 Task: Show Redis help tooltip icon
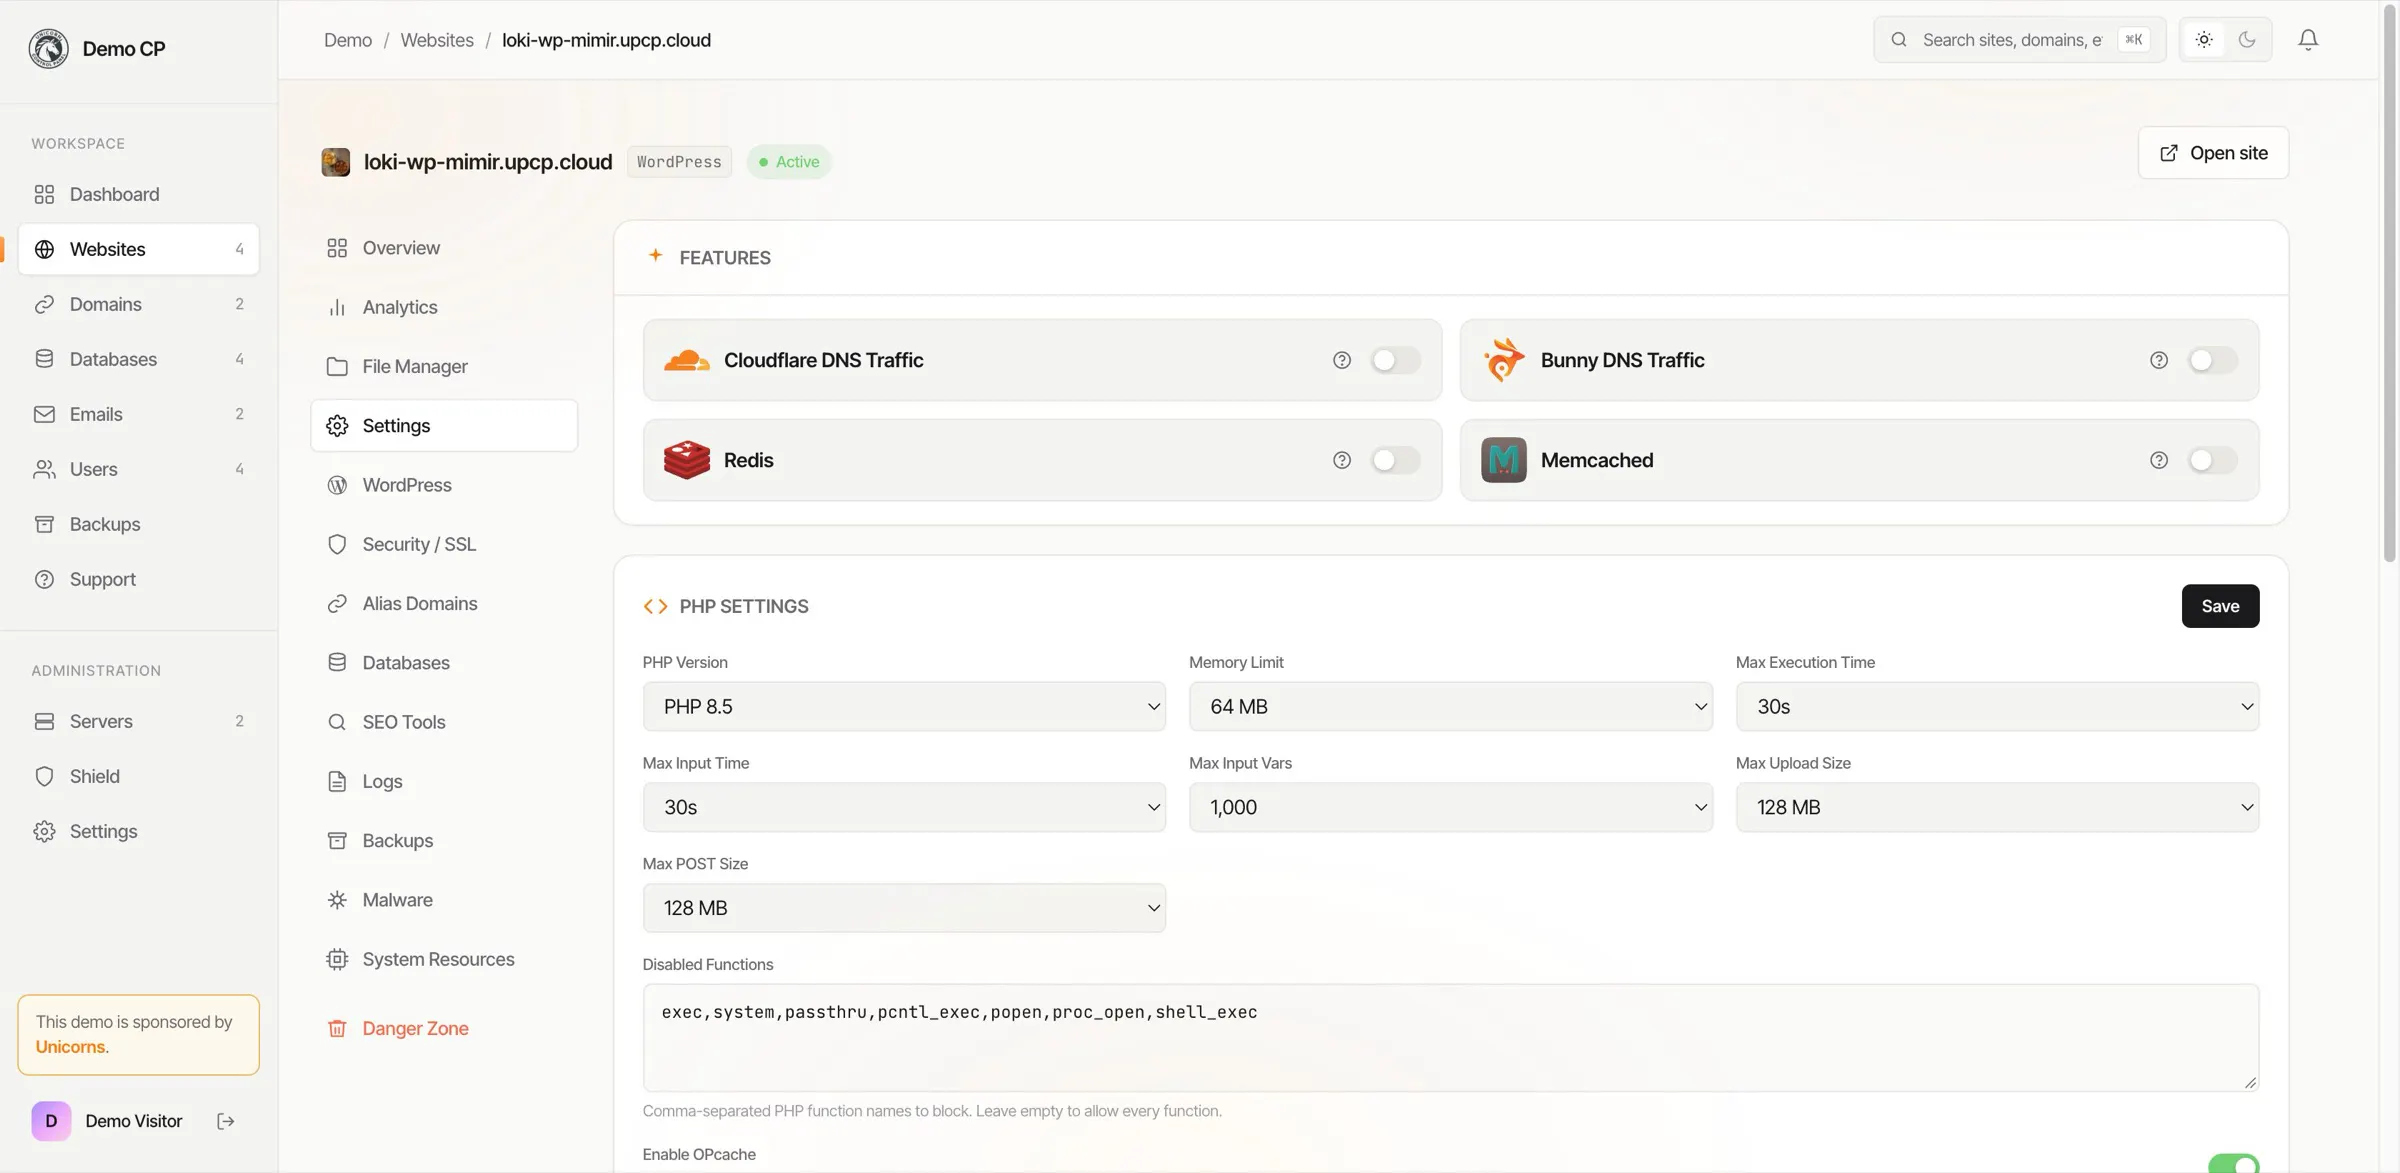(1342, 460)
